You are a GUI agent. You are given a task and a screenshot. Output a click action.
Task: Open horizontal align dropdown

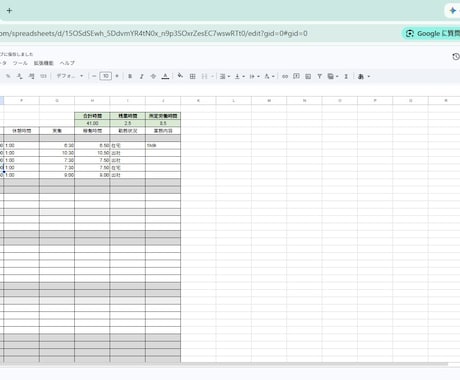[225, 76]
